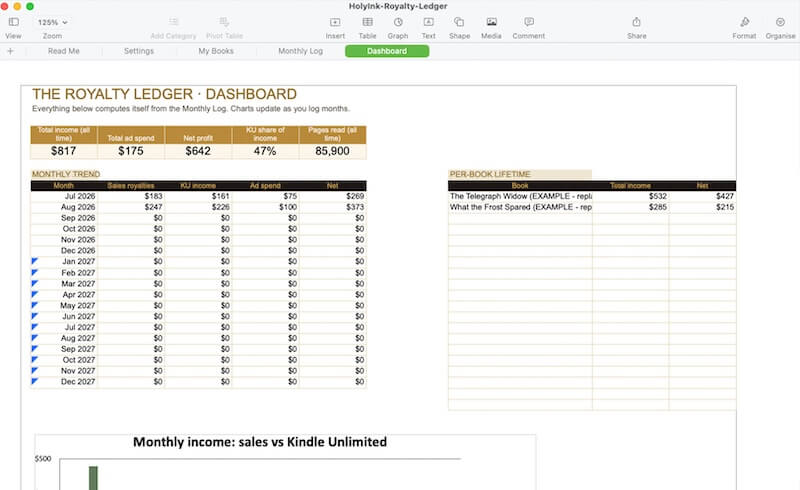Image resolution: width=800 pixels, height=490 pixels.
Task: Add a new sheet with plus button
Action: coord(10,51)
